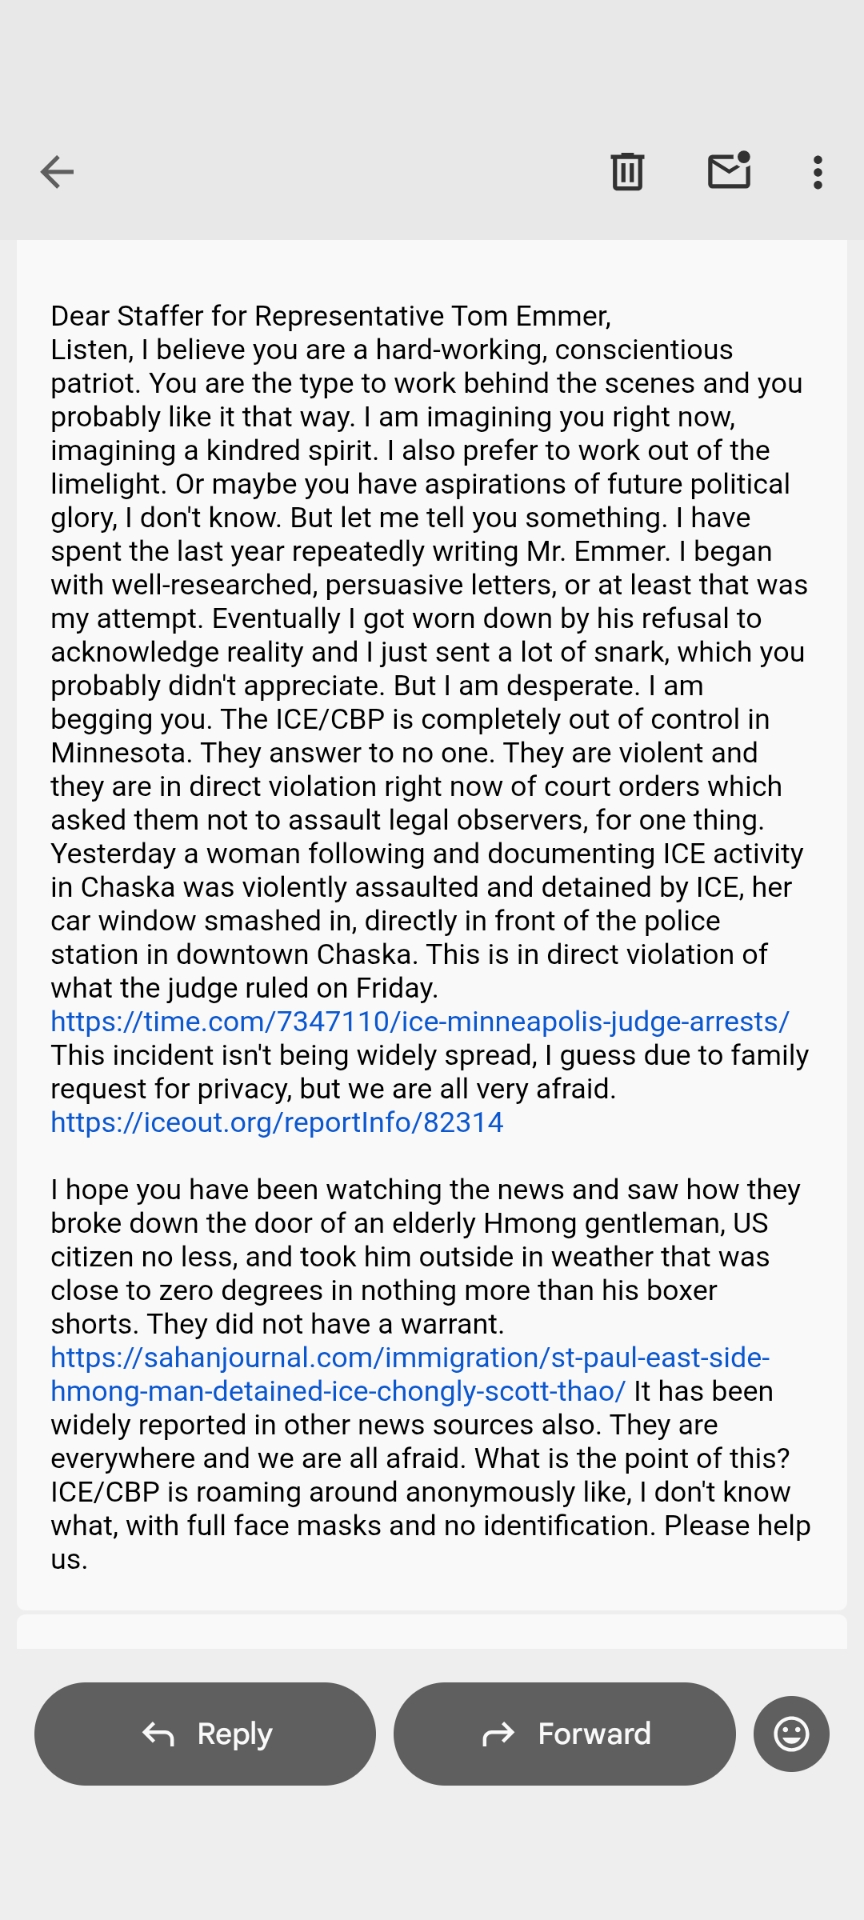The width and height of the screenshot is (864, 1920).
Task: Add an emoji reaction to the email
Action: 791,1733
